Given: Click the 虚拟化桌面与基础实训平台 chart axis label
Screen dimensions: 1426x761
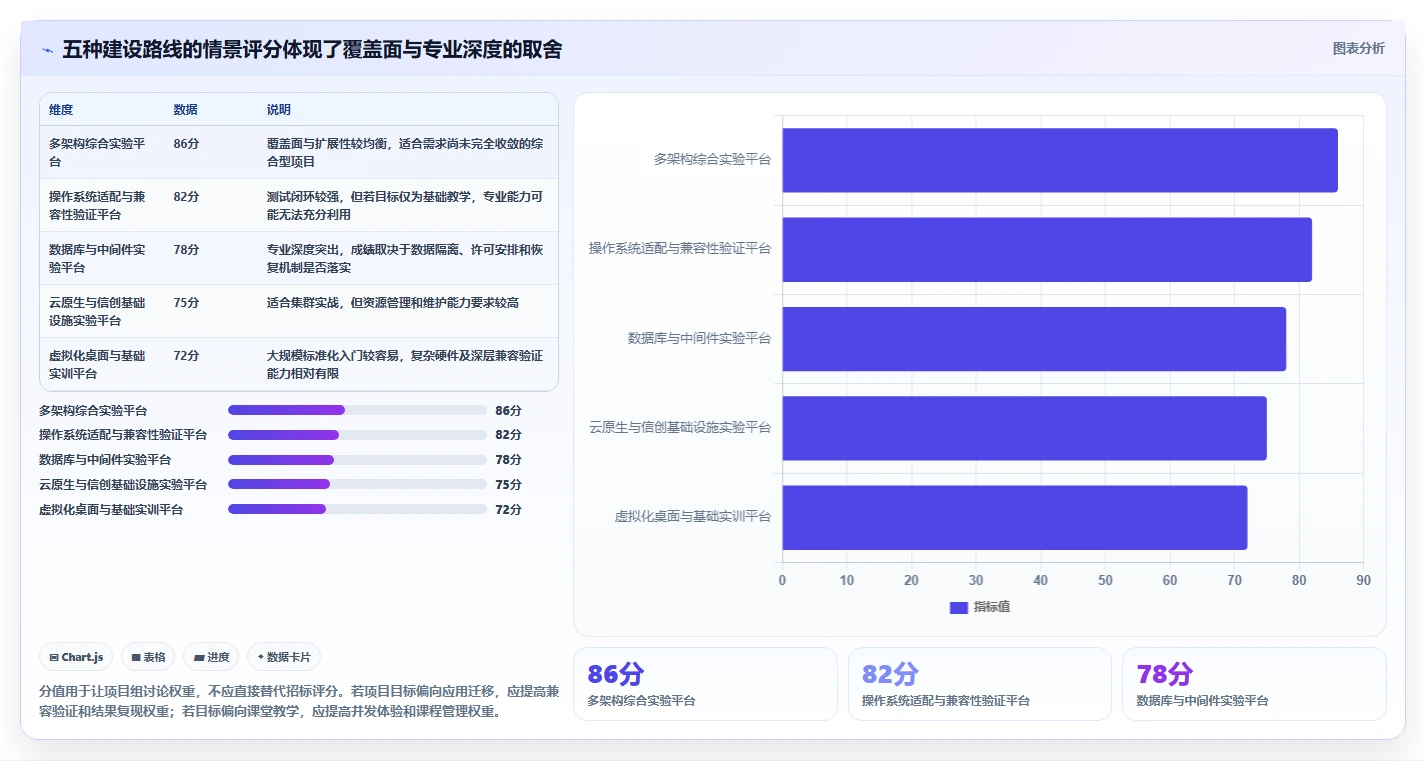Looking at the screenshot, I should pos(693,517).
